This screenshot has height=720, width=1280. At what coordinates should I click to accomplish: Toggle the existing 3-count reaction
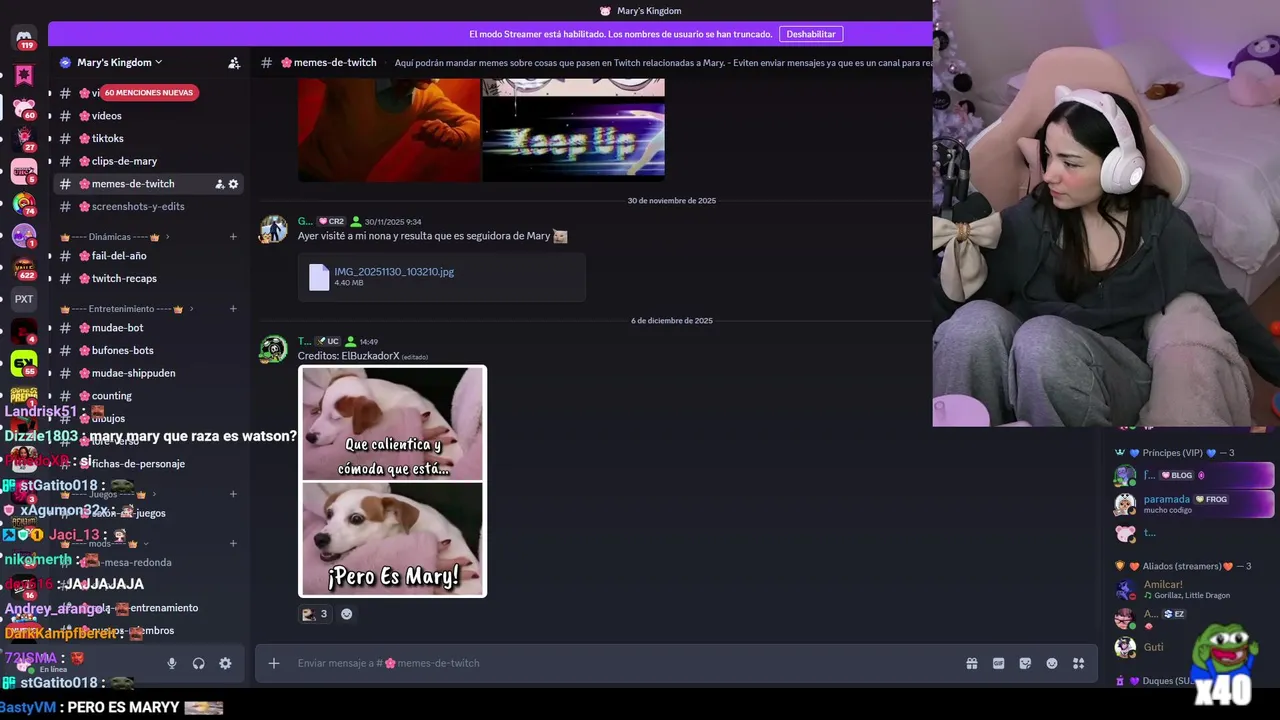(315, 614)
